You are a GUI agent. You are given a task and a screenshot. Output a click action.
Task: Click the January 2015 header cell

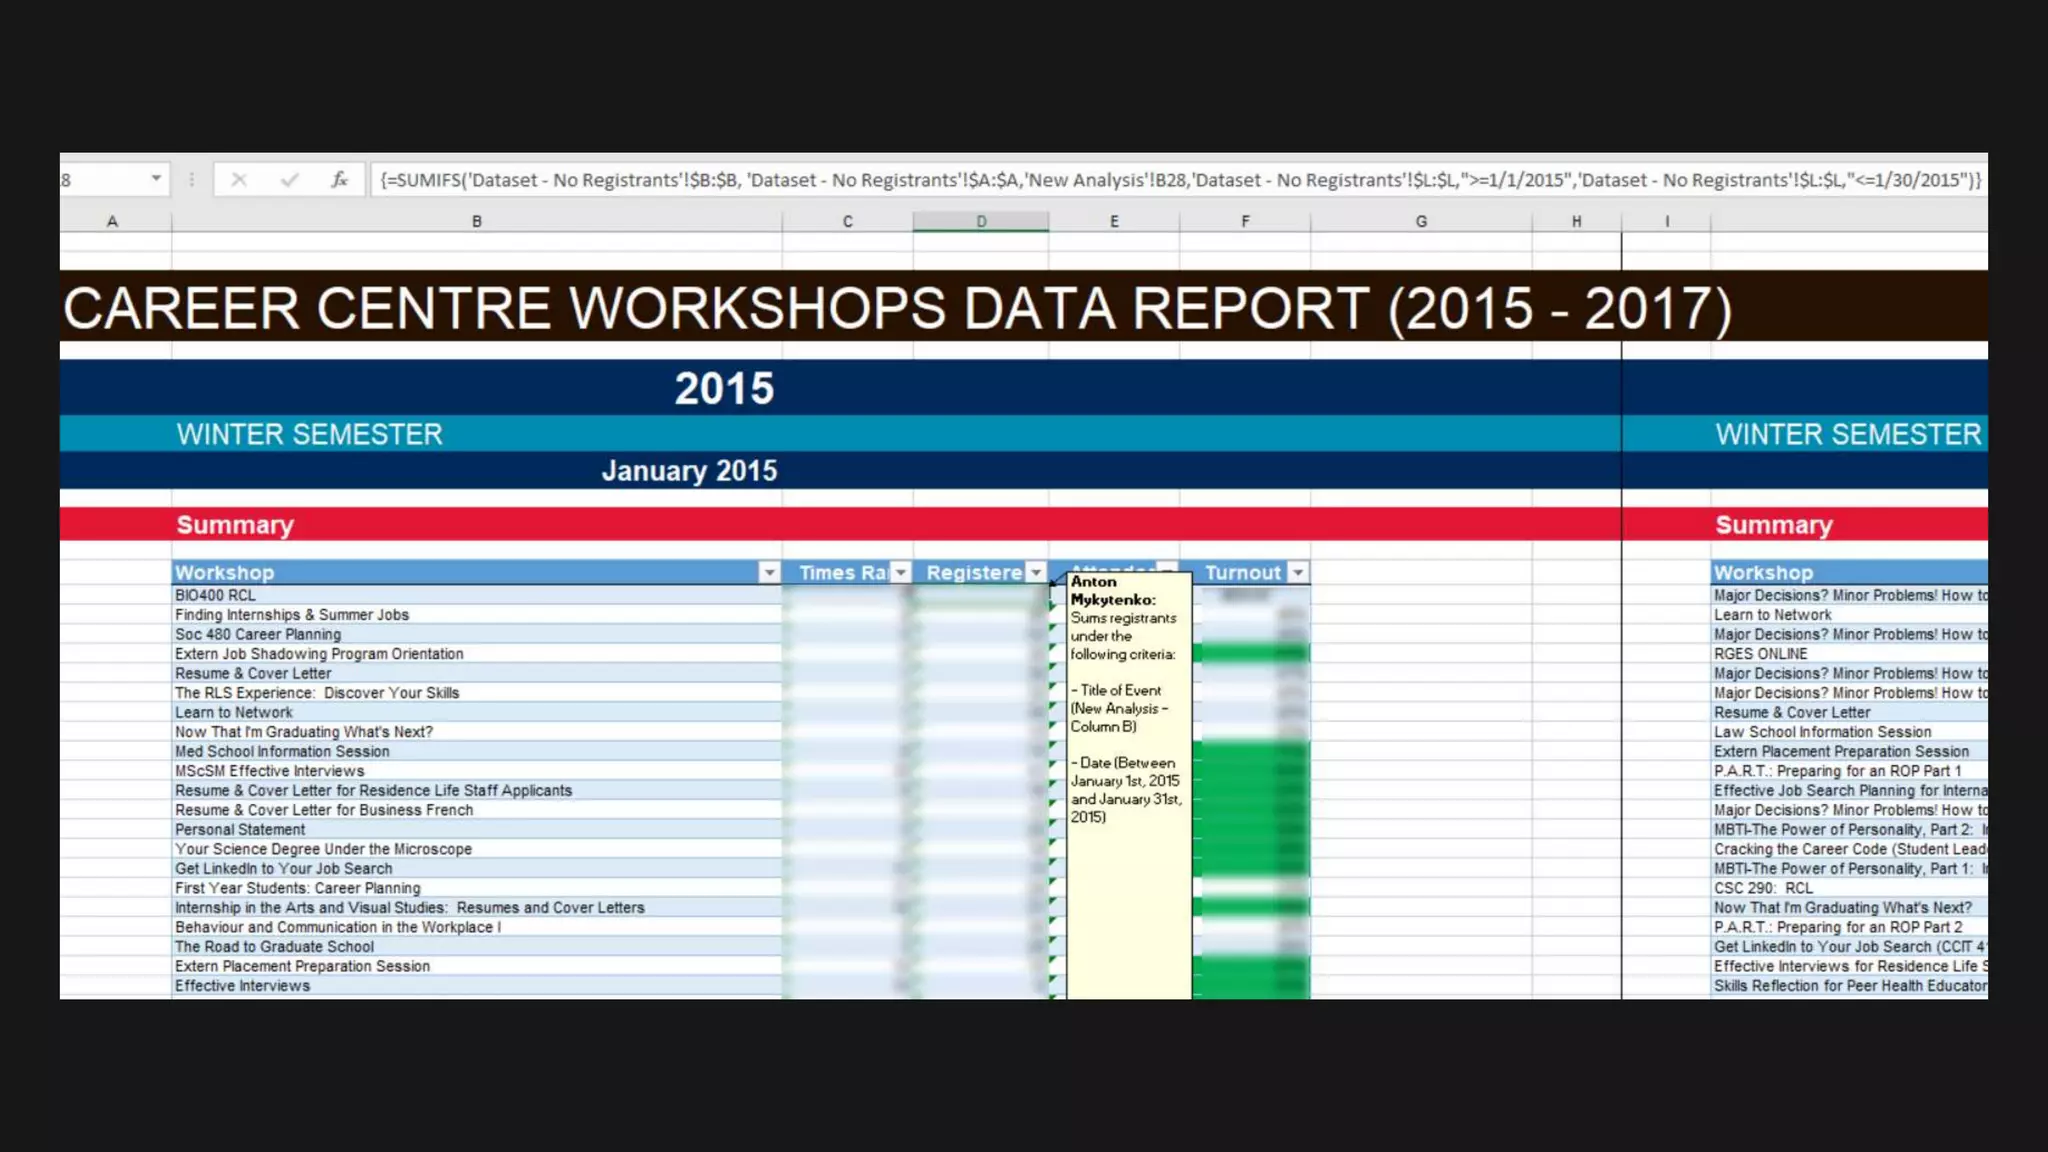click(688, 471)
